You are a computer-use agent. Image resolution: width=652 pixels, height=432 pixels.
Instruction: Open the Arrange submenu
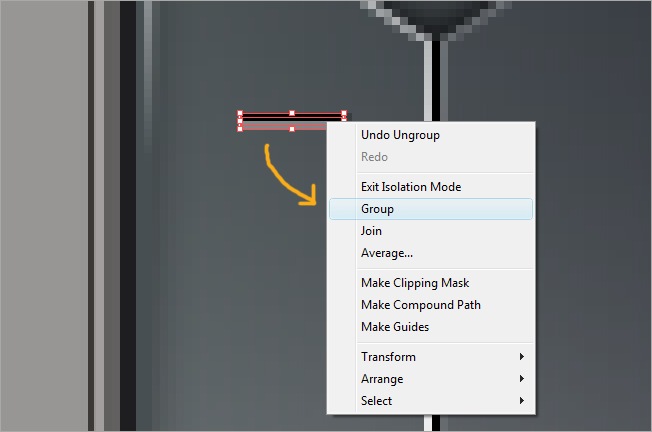click(x=431, y=379)
